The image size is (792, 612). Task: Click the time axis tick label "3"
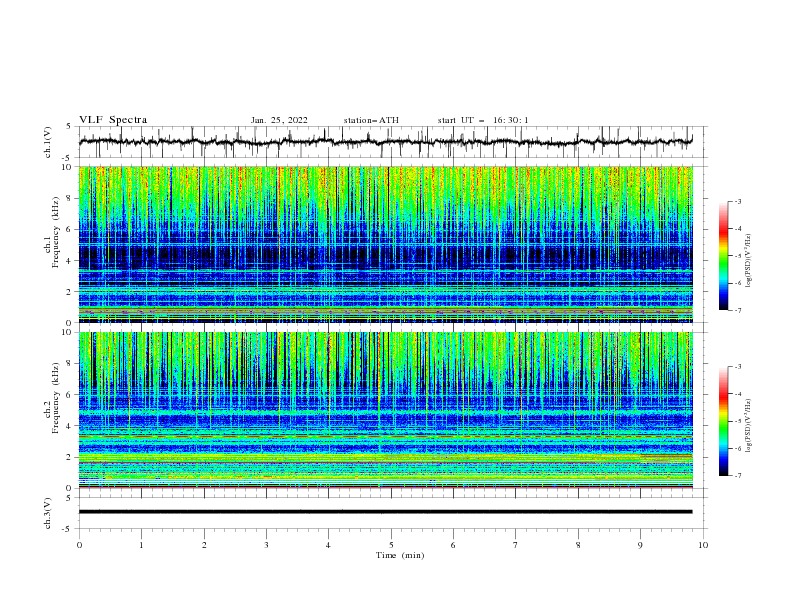pos(266,545)
